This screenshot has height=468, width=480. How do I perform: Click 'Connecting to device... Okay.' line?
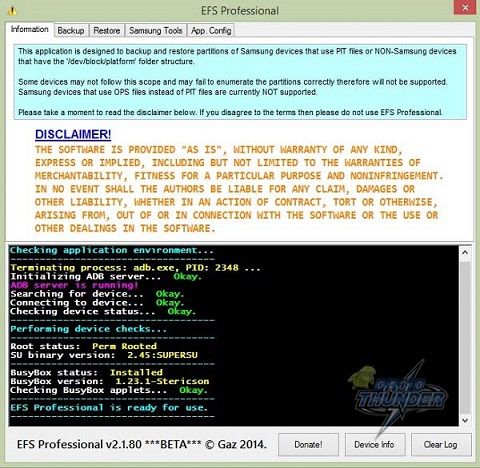[97, 303]
